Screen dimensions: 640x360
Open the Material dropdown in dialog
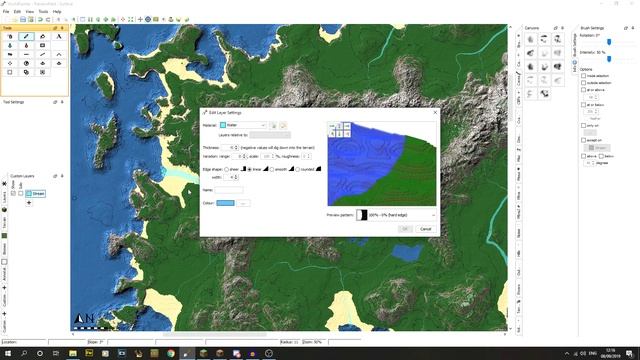click(x=243, y=125)
